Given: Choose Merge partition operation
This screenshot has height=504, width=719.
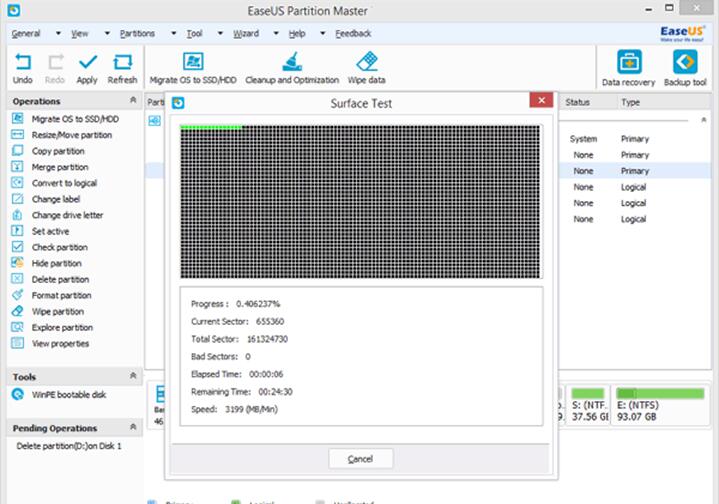Looking at the screenshot, I should pos(50,167).
